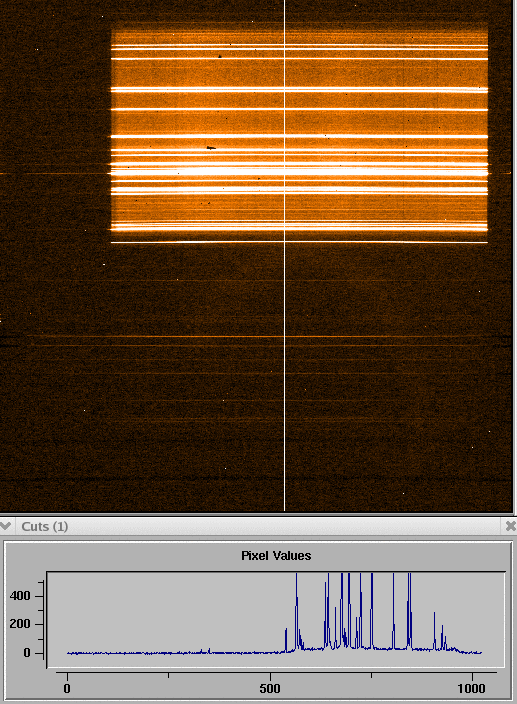
Task: Select the Cuts (1) panel header
Action: 258,526
